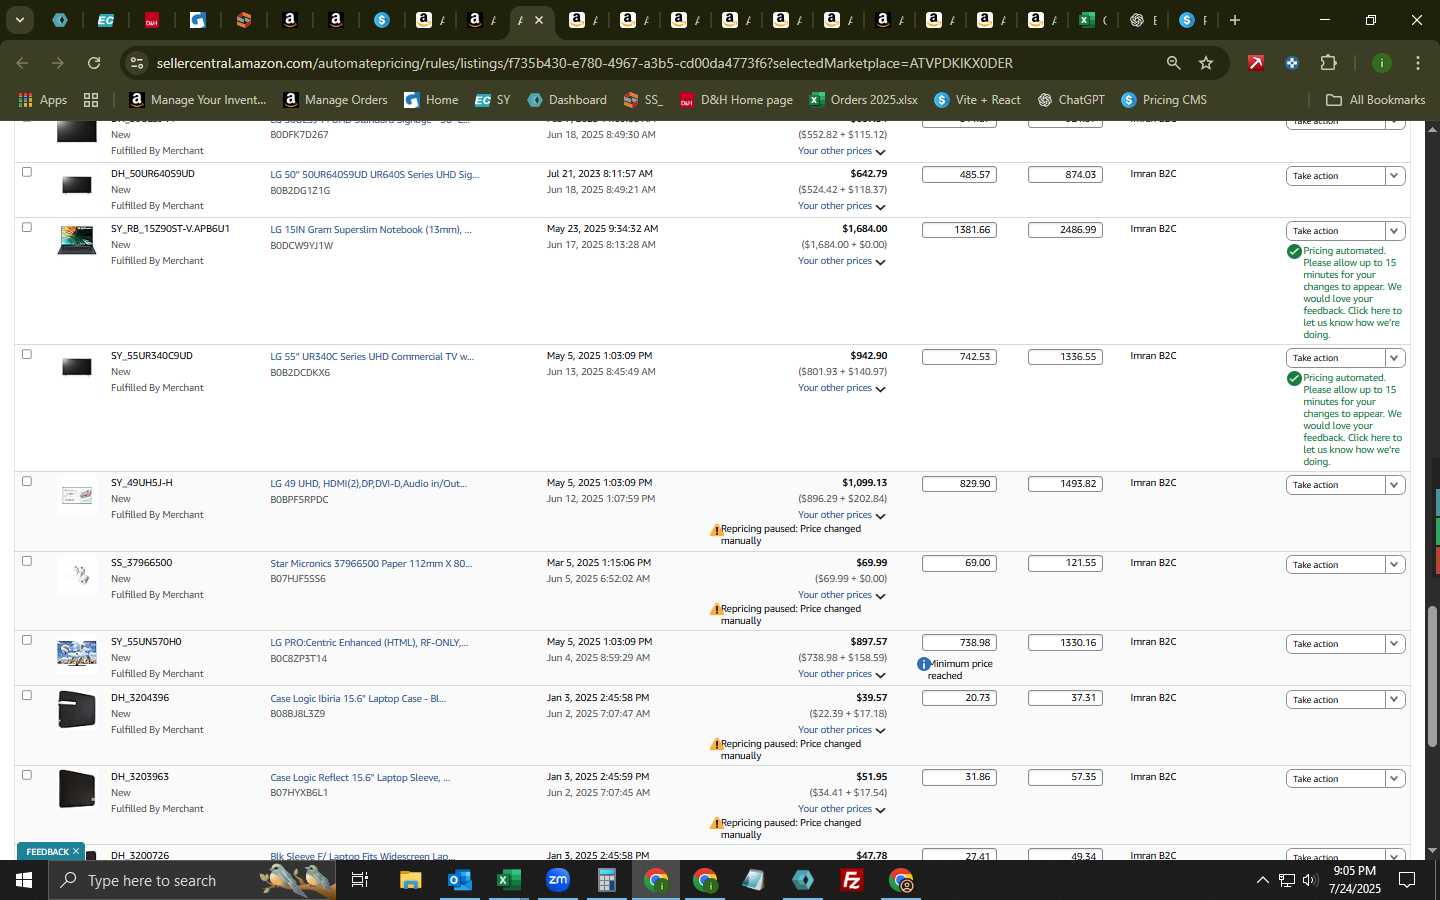The width and height of the screenshot is (1440, 900).
Task: Select checkbox for DH_3204396 row
Action: pyautogui.click(x=27, y=695)
